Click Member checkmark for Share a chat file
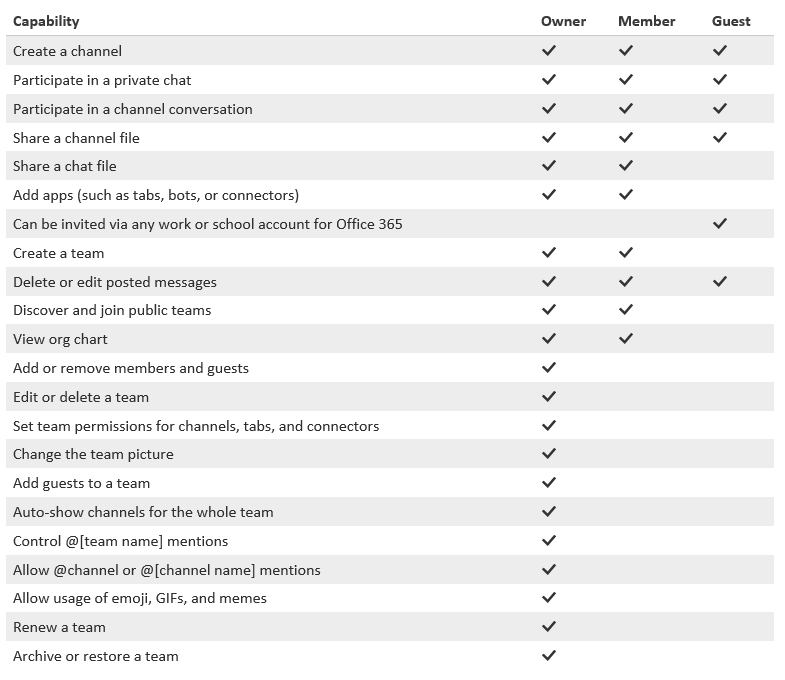Image resolution: width=785 pixels, height=680 pixels. 626,166
